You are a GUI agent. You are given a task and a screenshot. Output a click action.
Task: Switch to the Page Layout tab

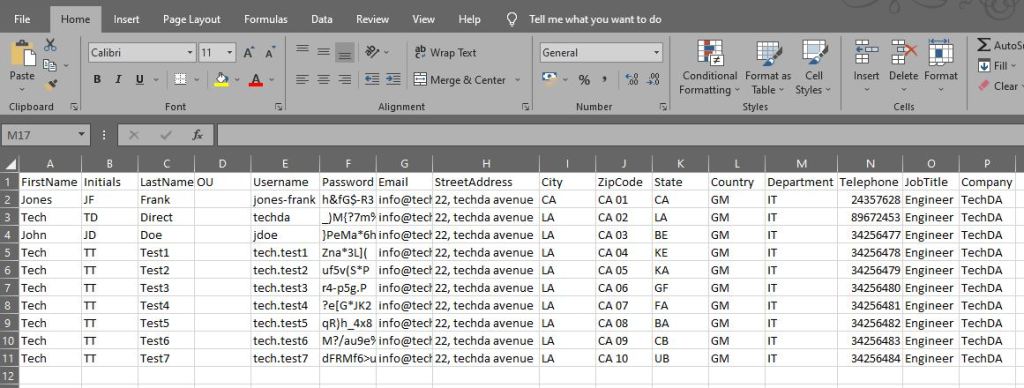click(x=192, y=20)
